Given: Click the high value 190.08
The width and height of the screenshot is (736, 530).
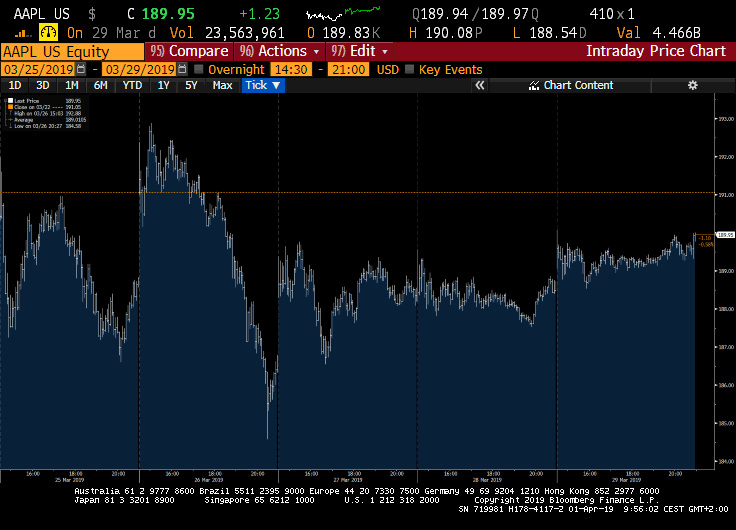Looking at the screenshot, I should [x=450, y=33].
